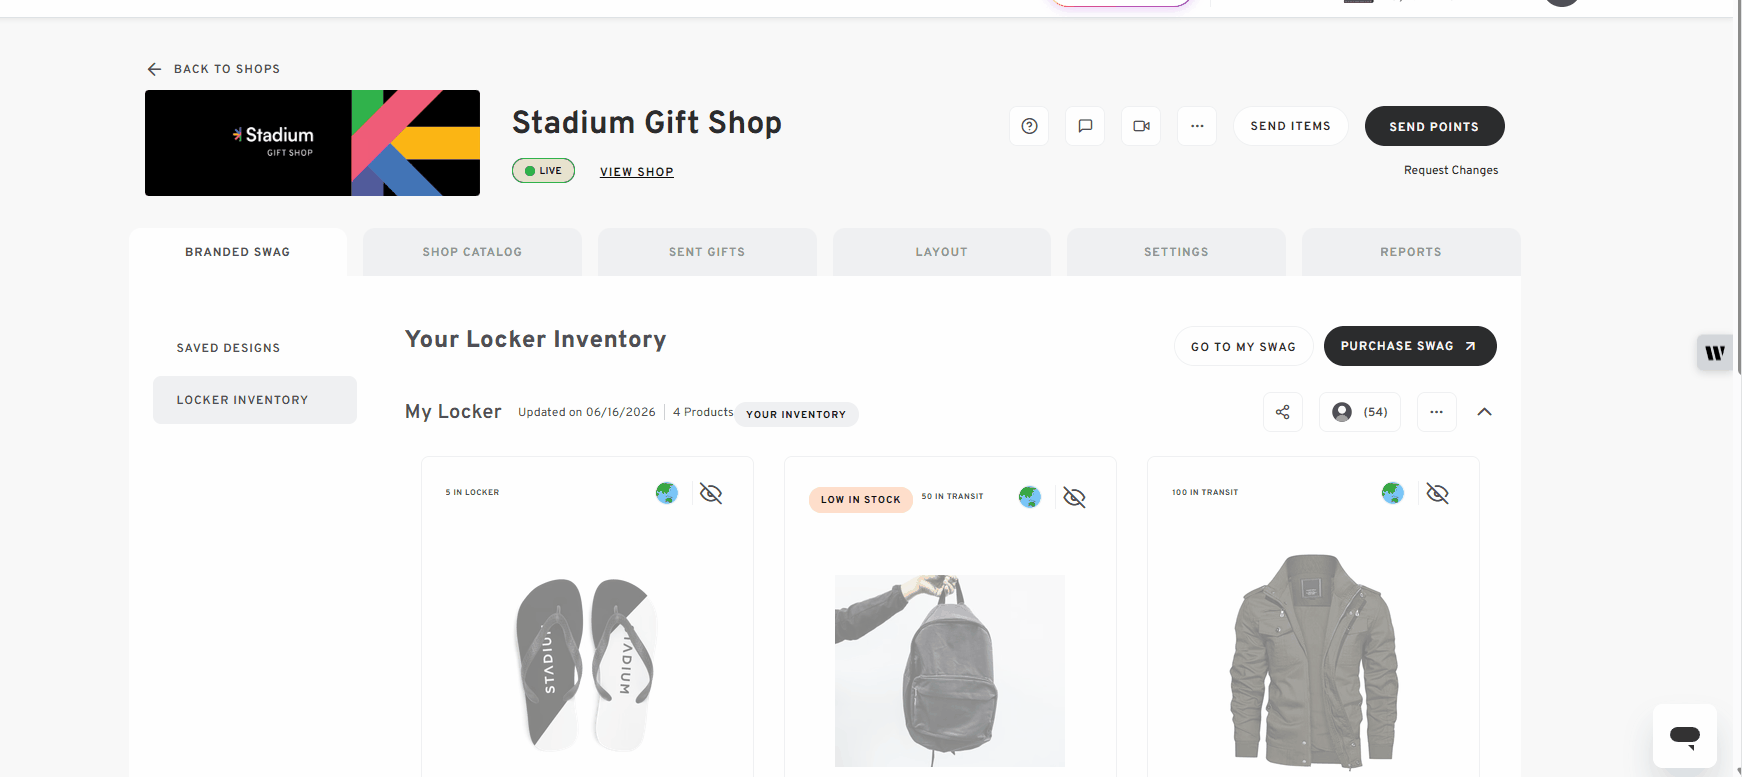Click the '50 IN TRANSIT' label
Viewport: 1742px width, 777px height.
[x=952, y=496]
